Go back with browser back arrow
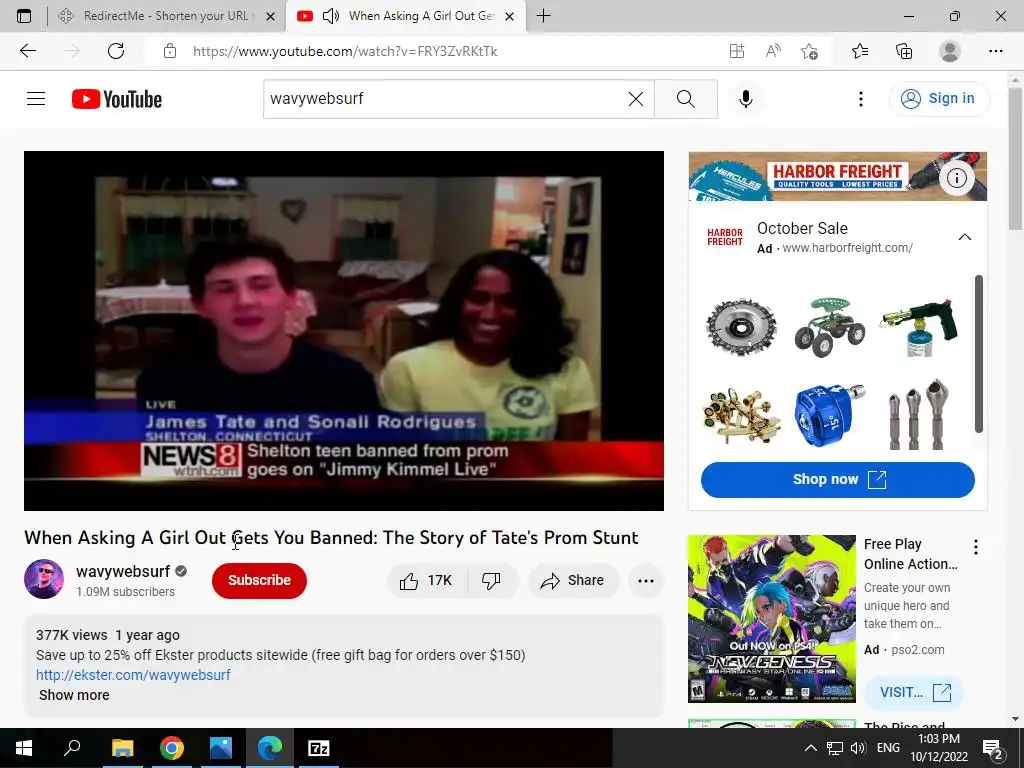 coord(27,51)
